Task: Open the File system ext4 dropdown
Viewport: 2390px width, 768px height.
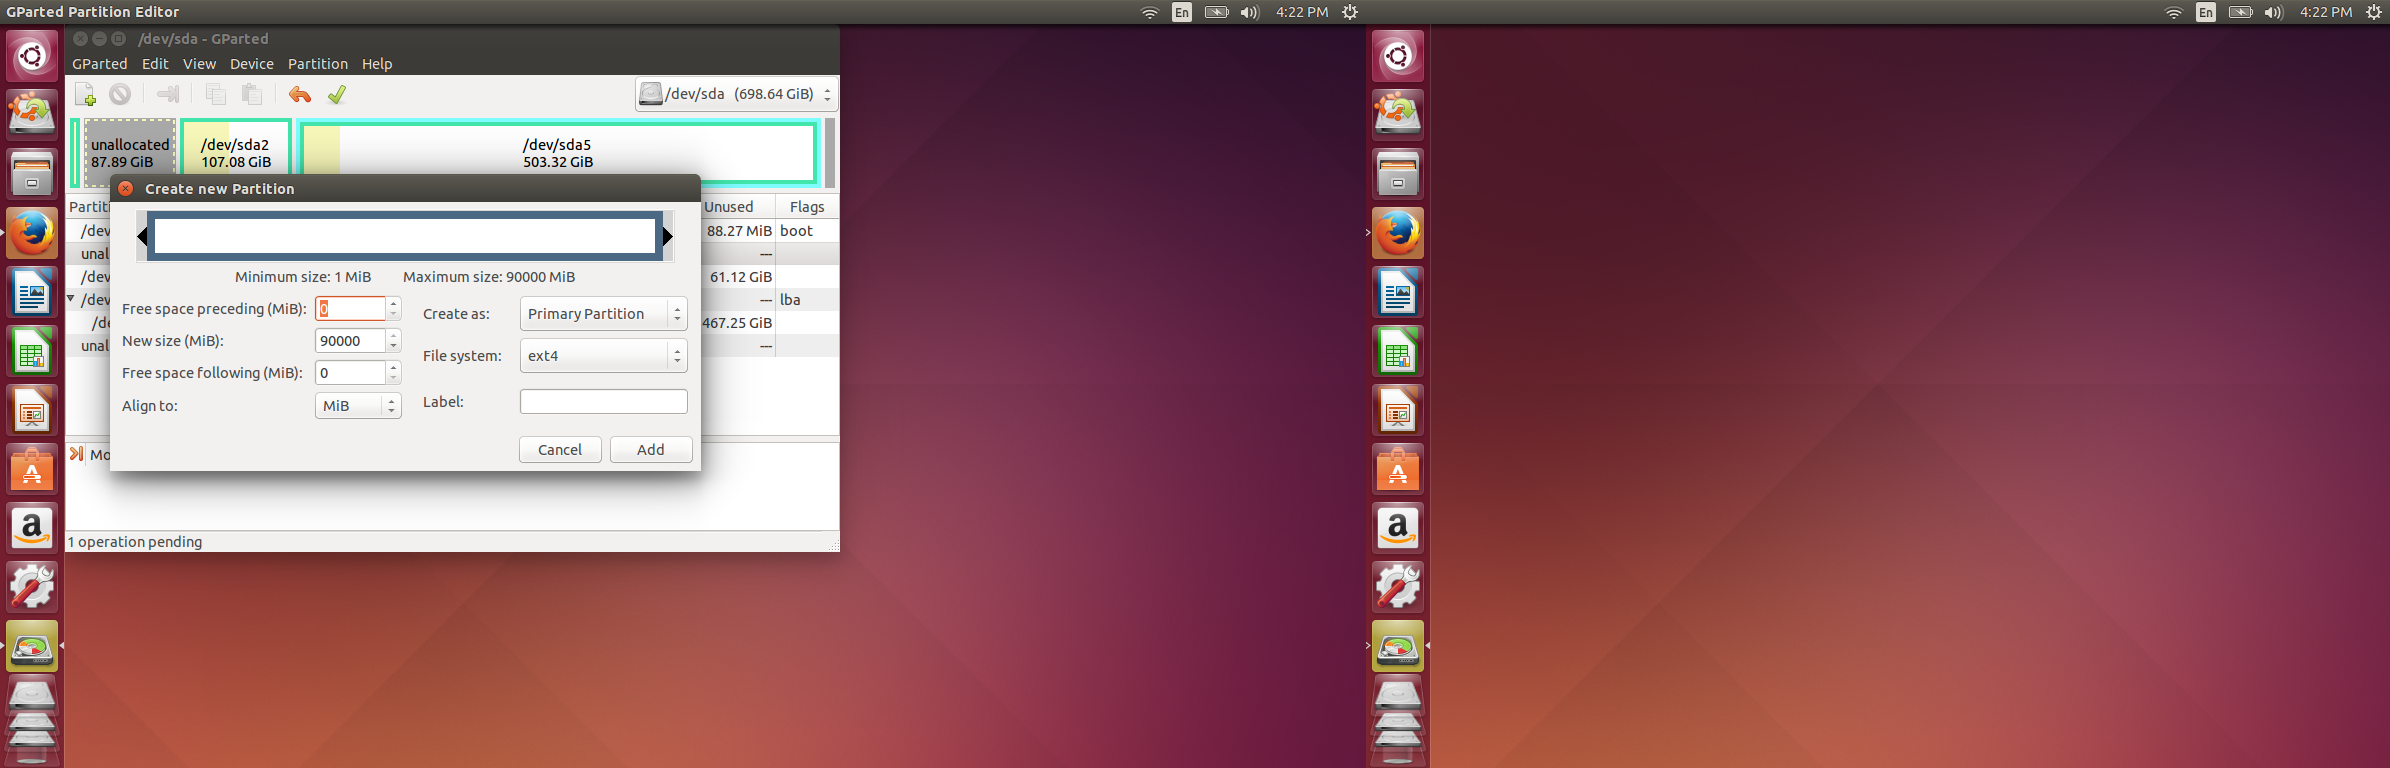Action: pos(603,356)
